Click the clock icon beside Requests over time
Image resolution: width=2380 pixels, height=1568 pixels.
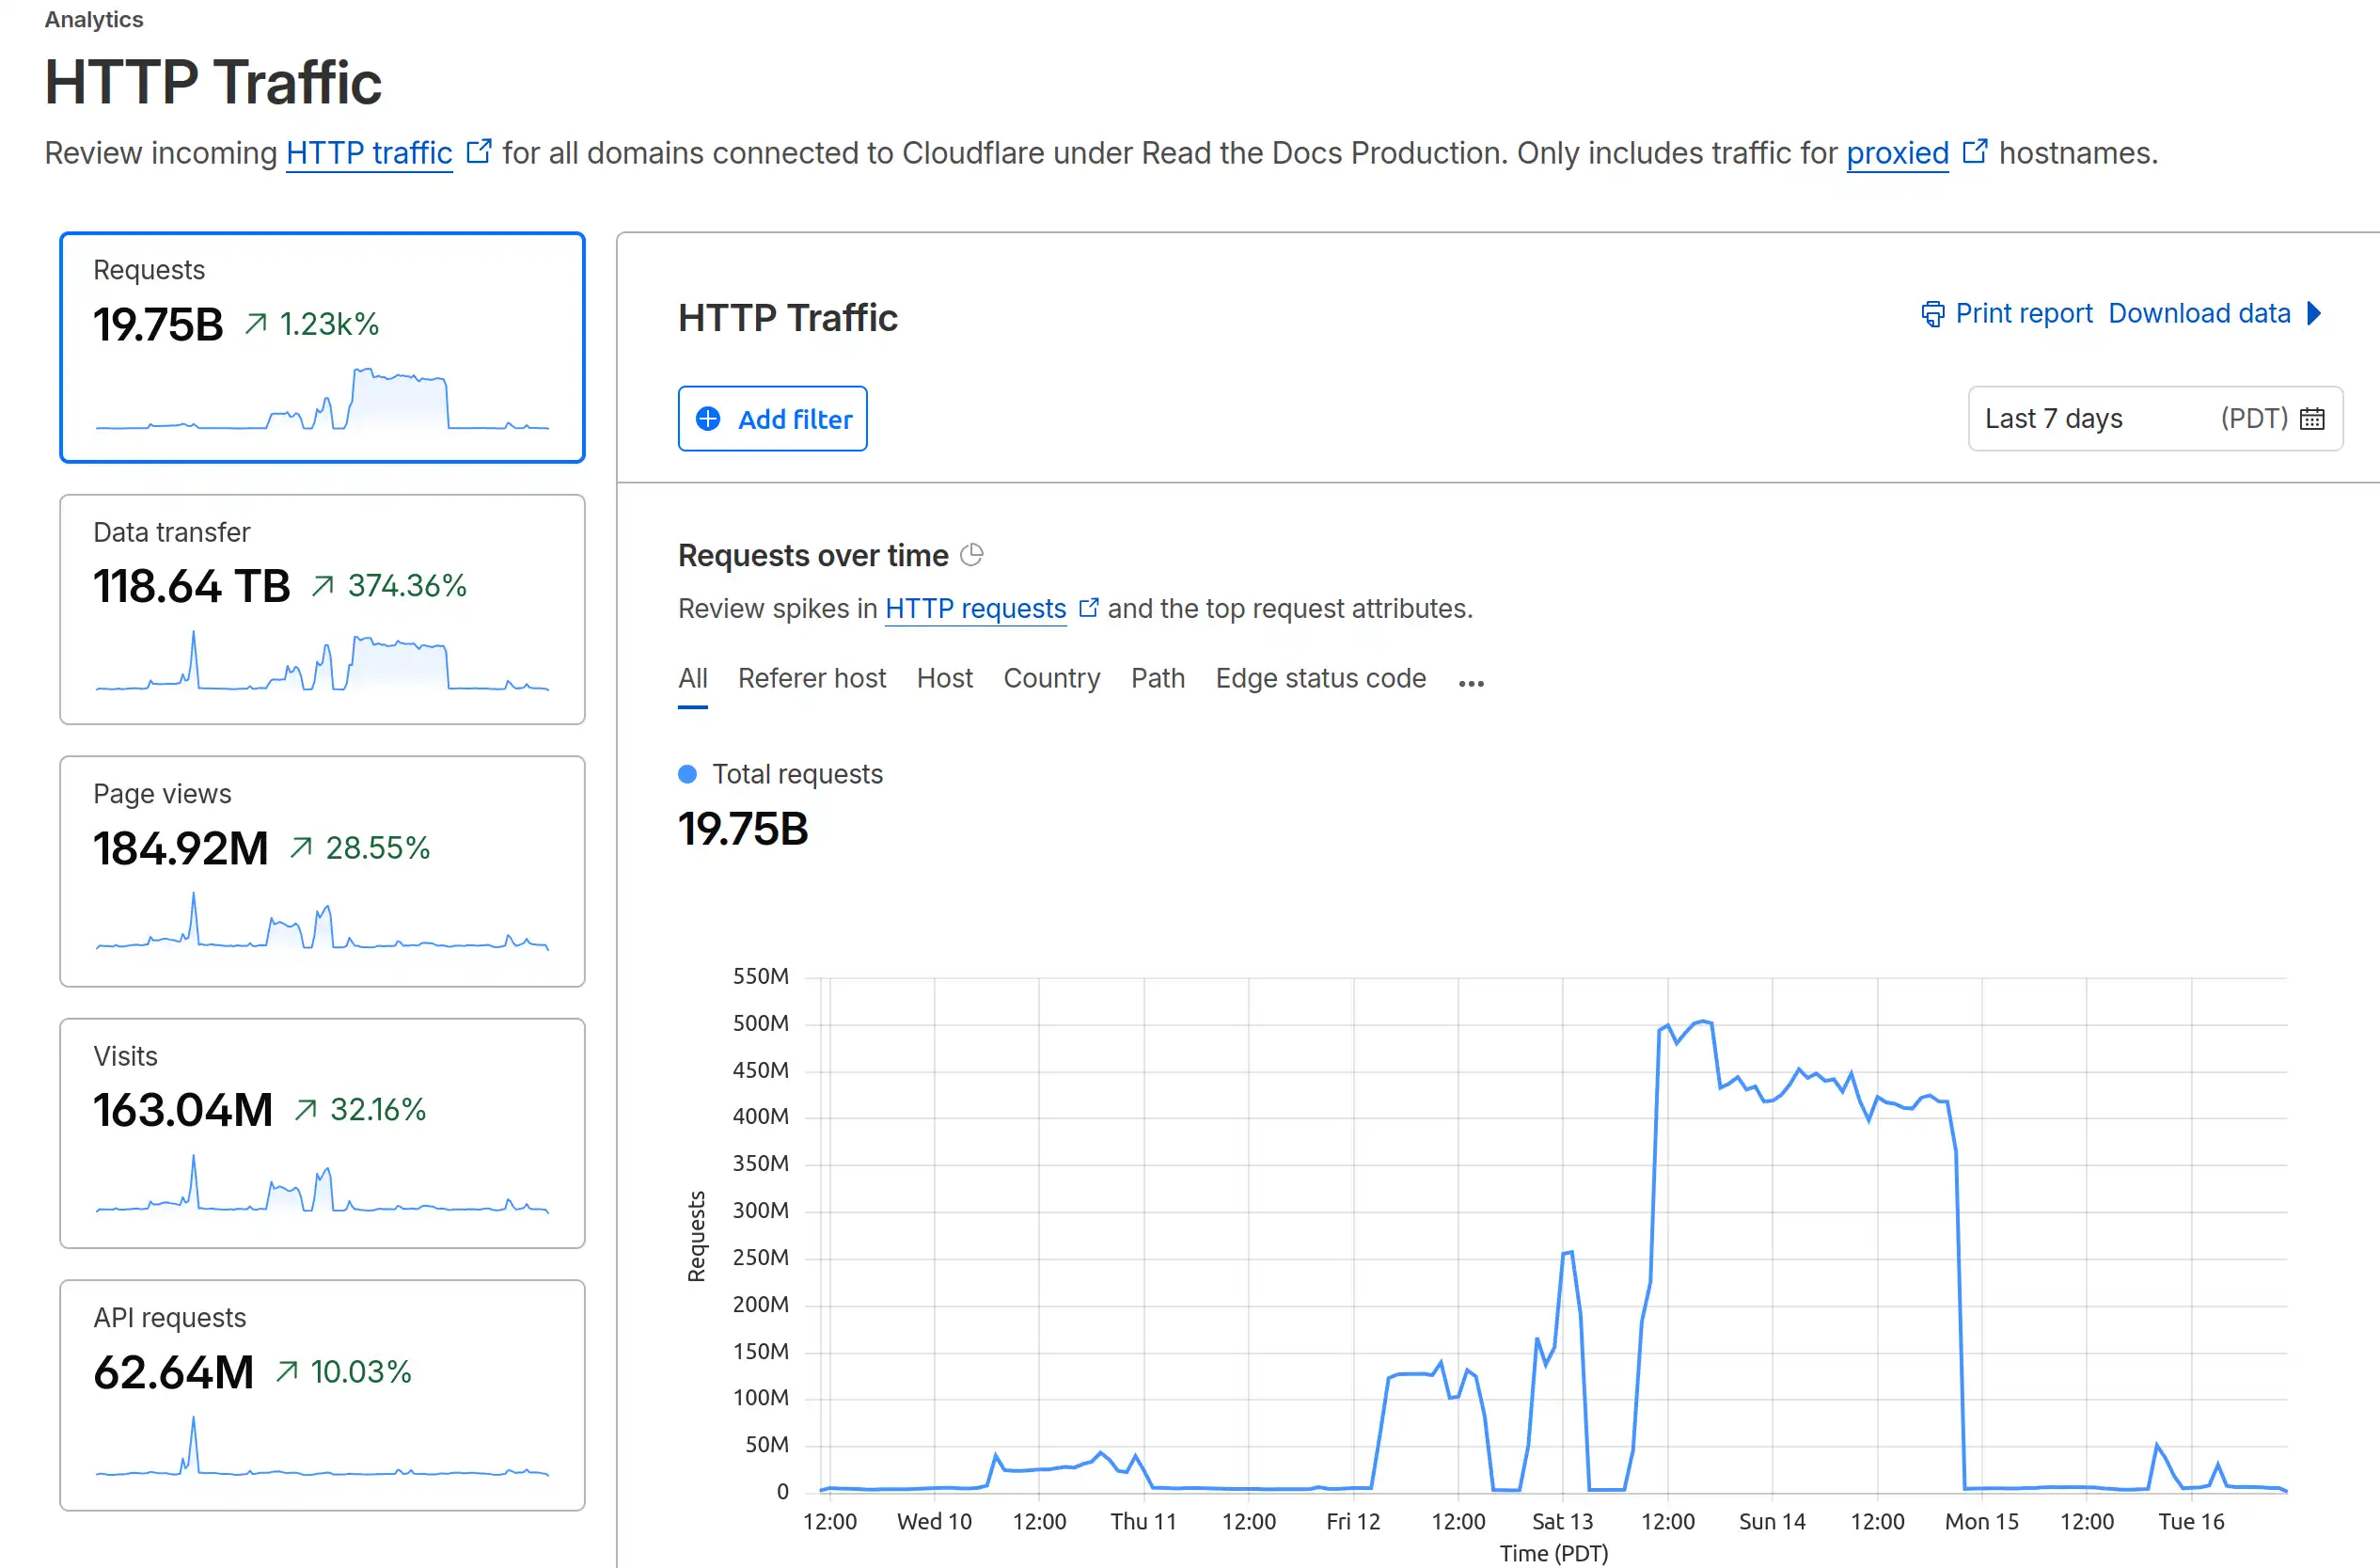point(971,555)
